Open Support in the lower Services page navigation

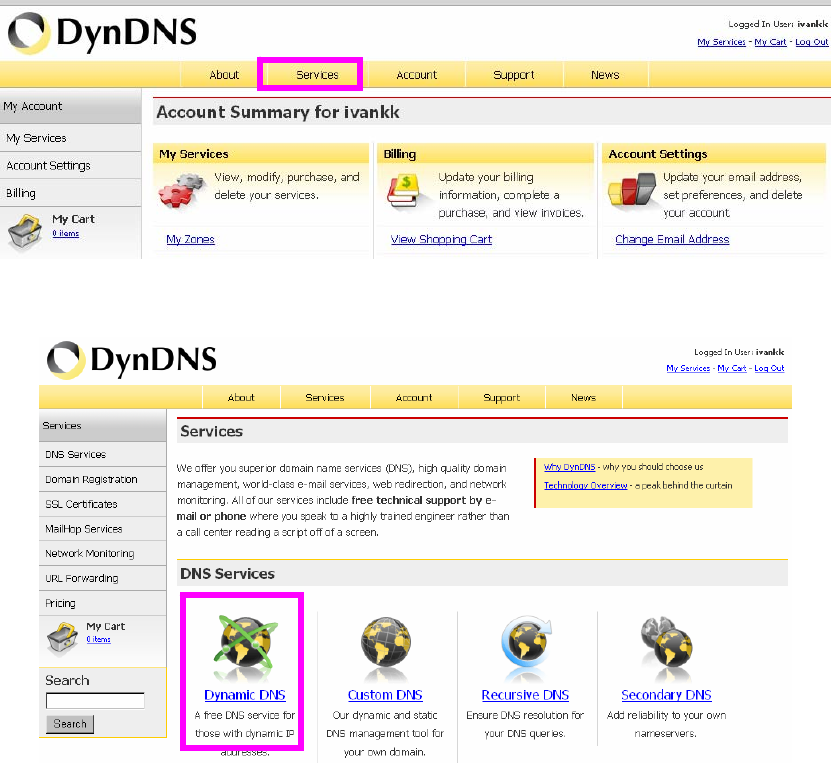pyautogui.click(x=501, y=397)
